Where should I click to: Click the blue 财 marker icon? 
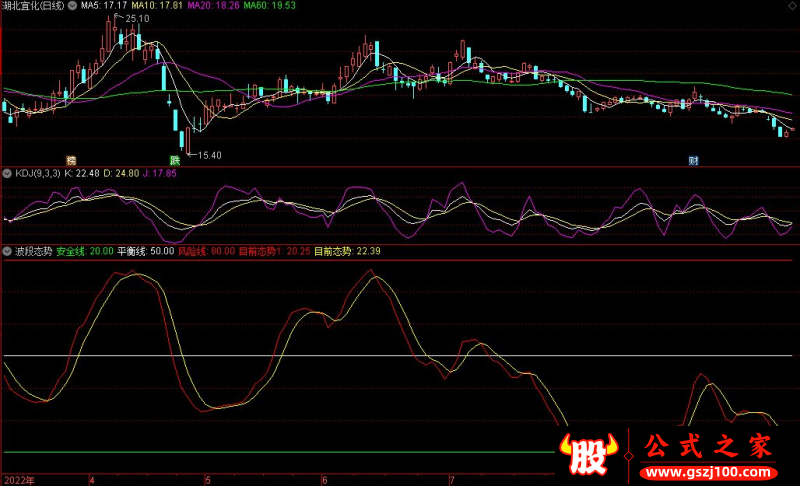click(693, 161)
